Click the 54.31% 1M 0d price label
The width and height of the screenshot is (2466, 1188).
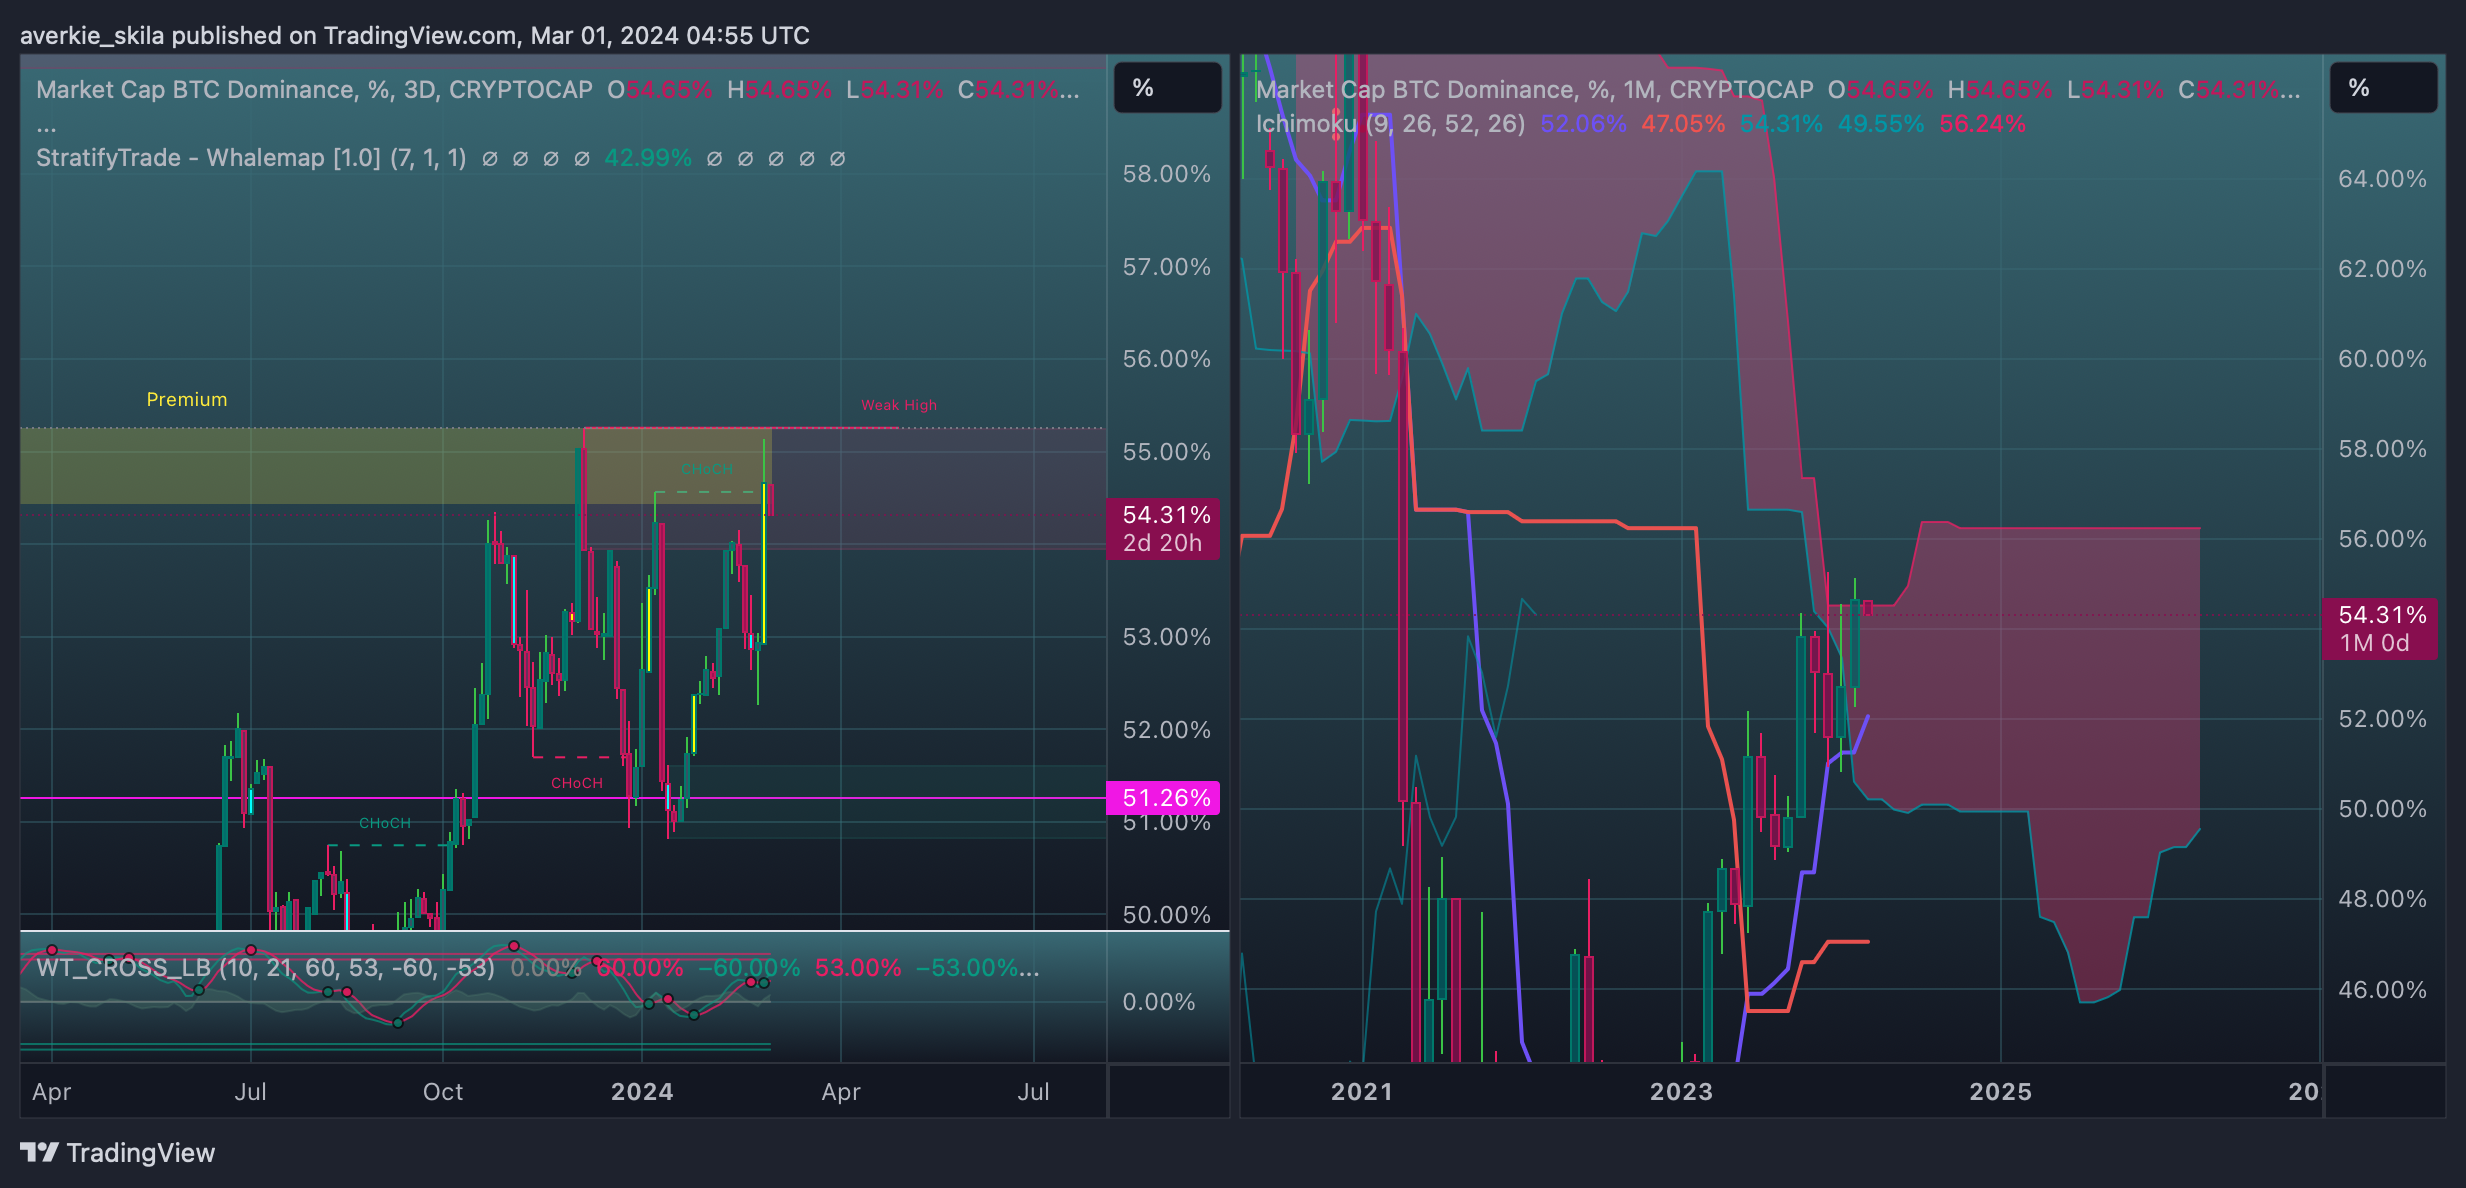click(x=2379, y=629)
